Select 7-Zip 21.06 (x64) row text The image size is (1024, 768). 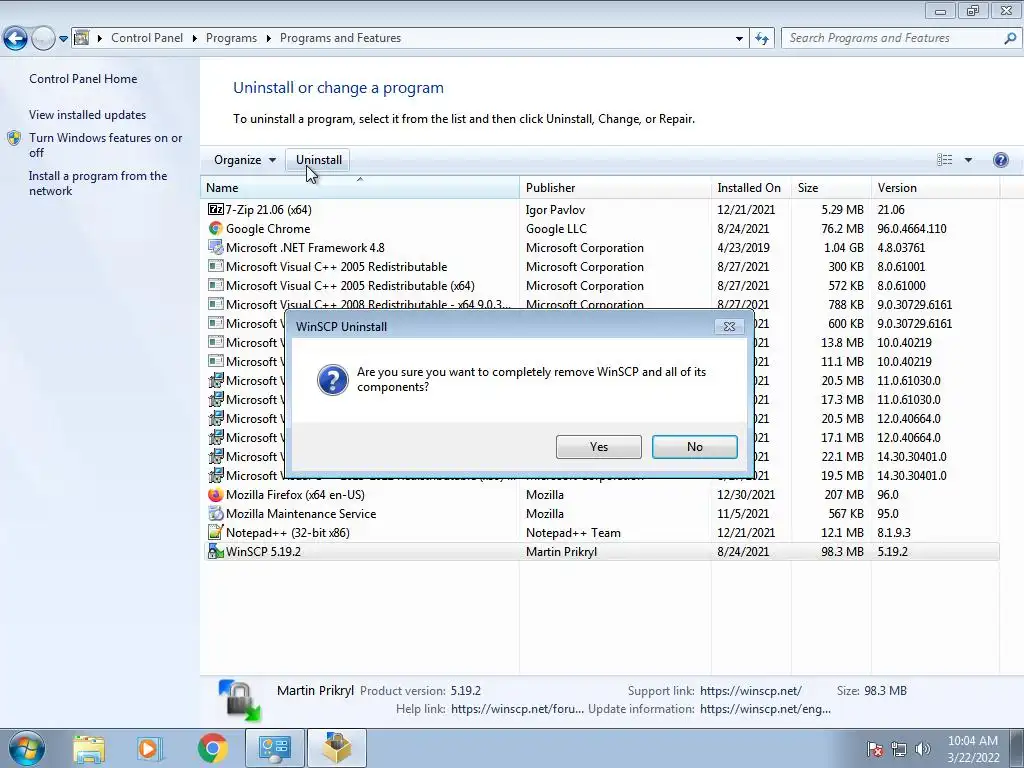(x=268, y=210)
